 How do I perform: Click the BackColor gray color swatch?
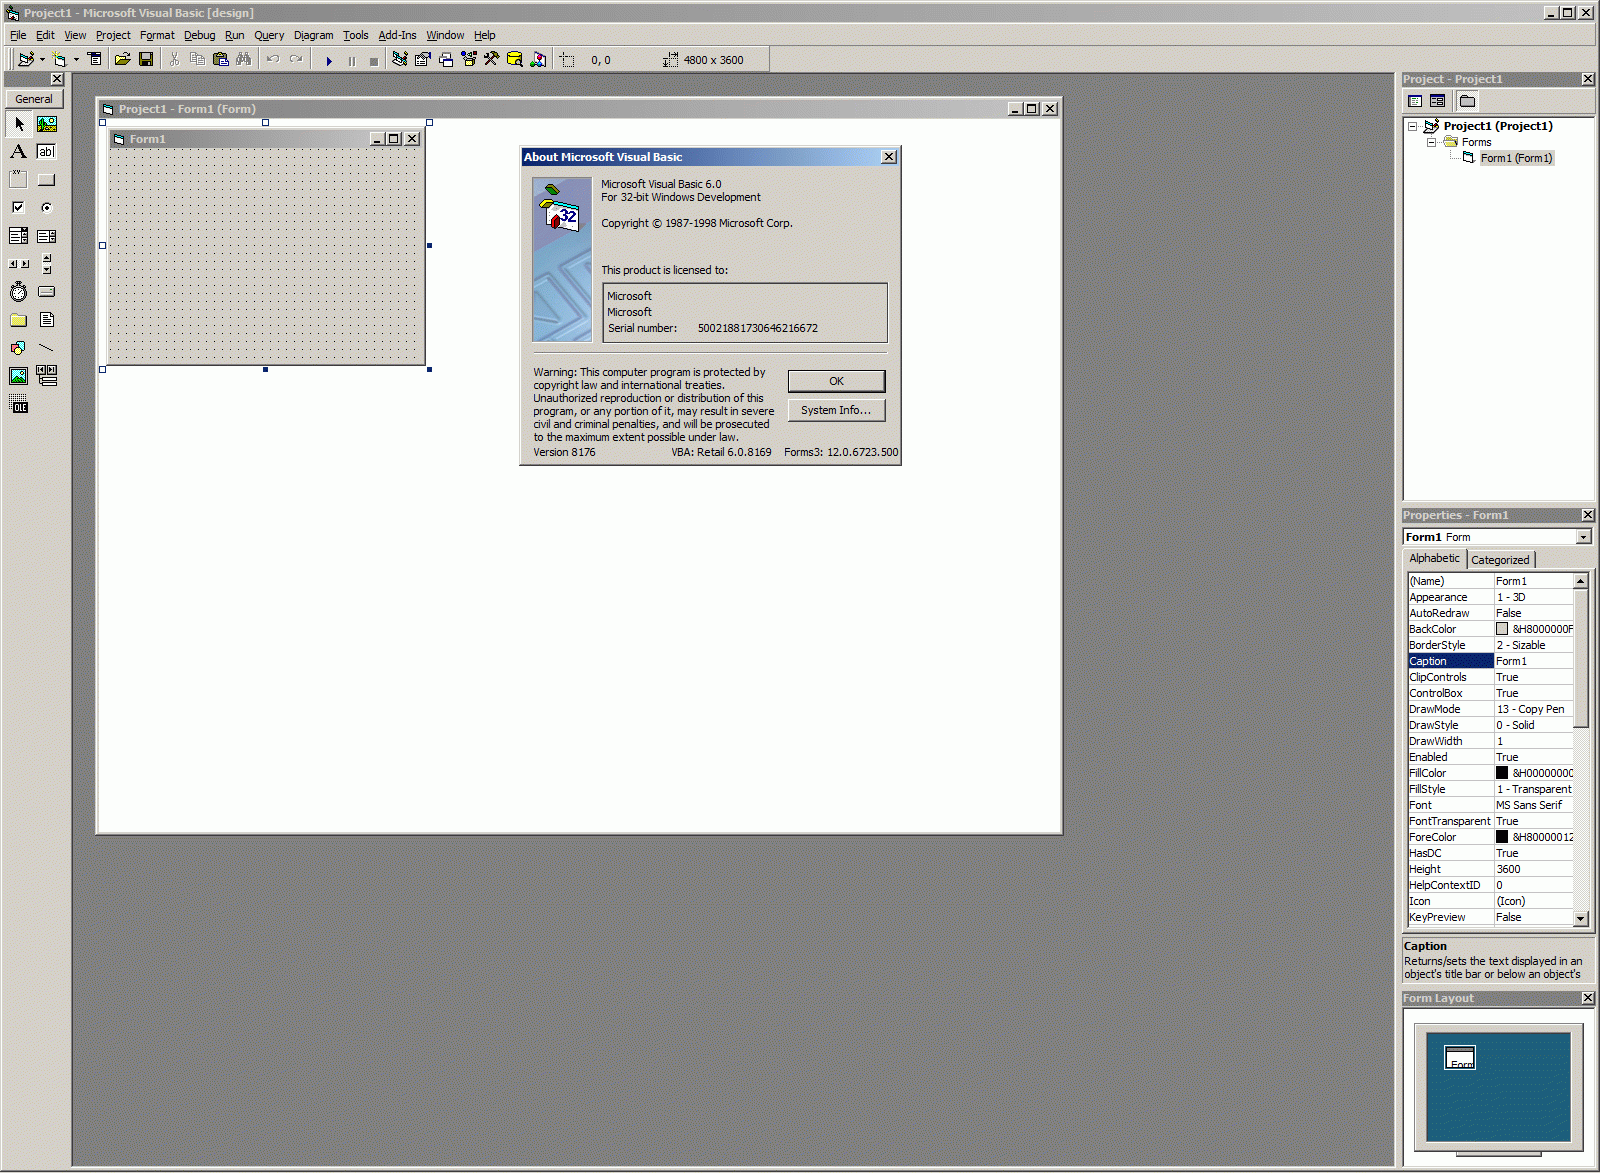tap(1502, 629)
